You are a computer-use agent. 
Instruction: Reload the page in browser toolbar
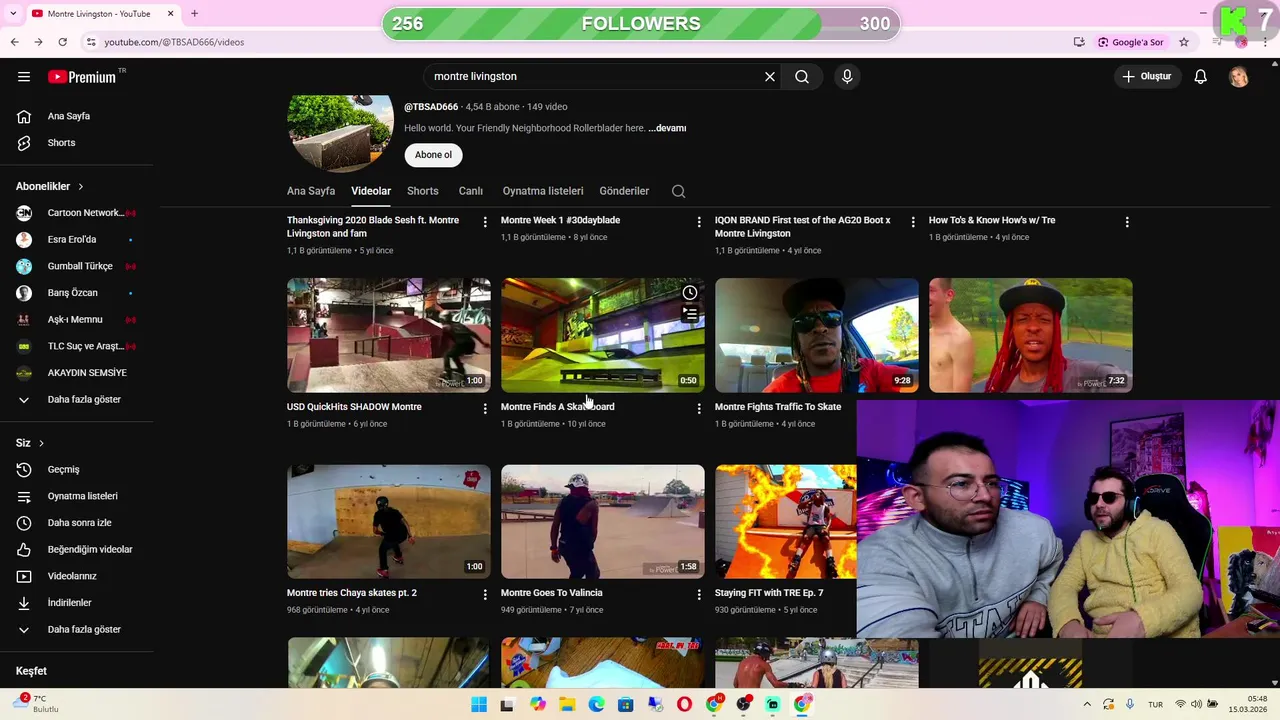point(62,42)
